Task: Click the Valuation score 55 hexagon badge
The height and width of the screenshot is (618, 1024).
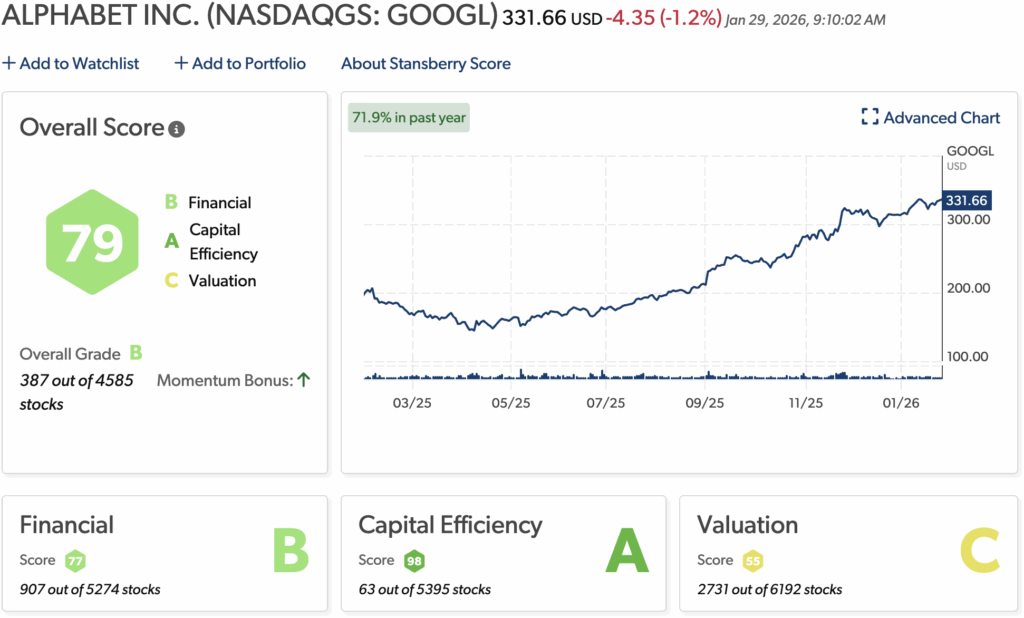Action: tap(752, 560)
